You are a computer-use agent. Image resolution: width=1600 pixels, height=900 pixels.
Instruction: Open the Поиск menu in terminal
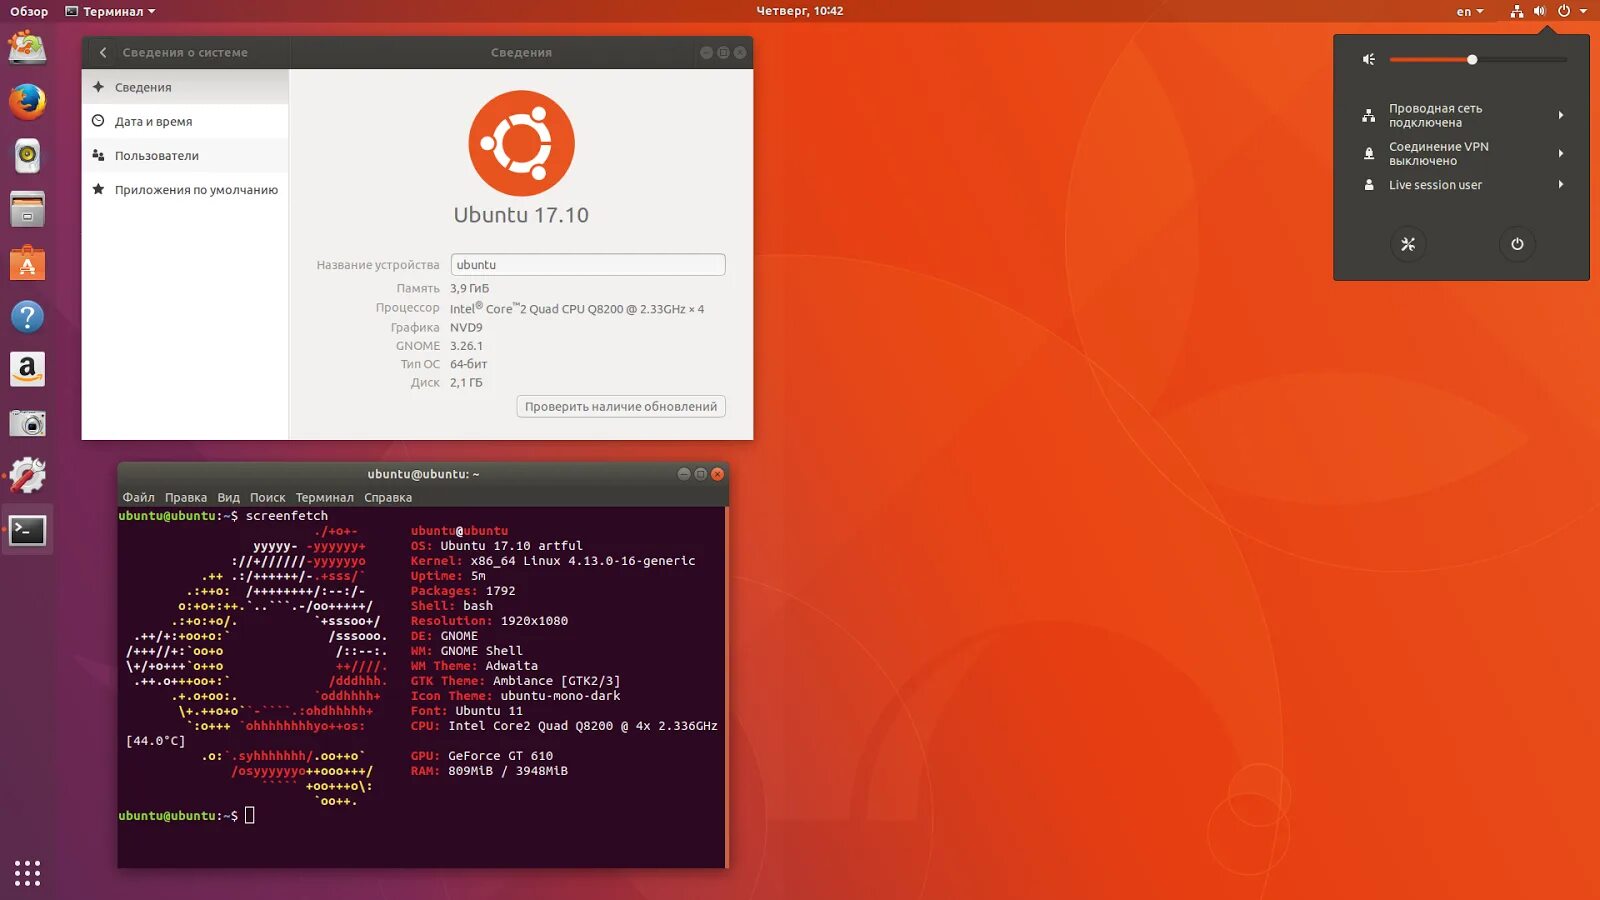pos(267,497)
